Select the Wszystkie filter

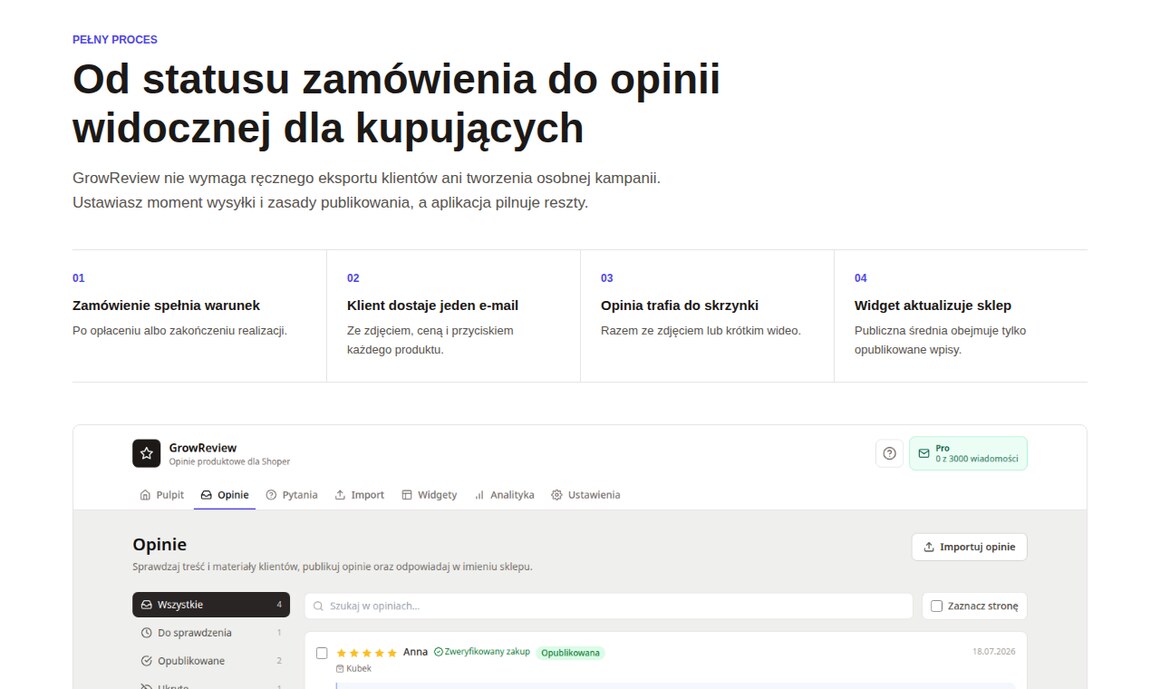[x=211, y=605]
